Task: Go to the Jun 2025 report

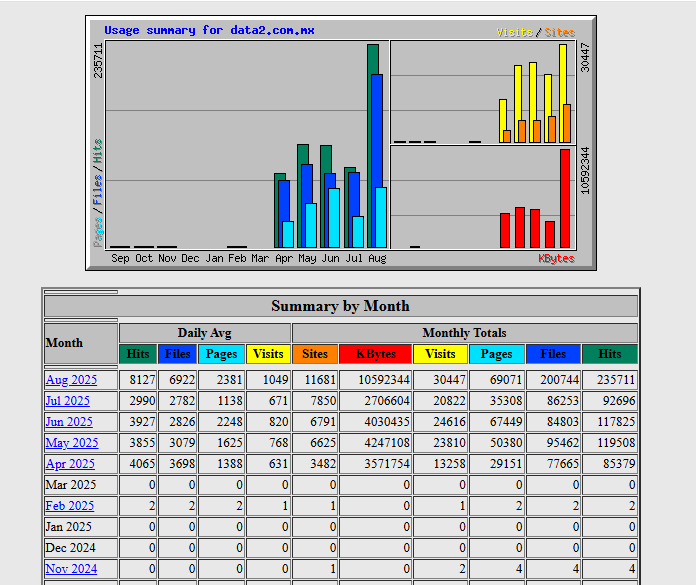Action: [69, 422]
